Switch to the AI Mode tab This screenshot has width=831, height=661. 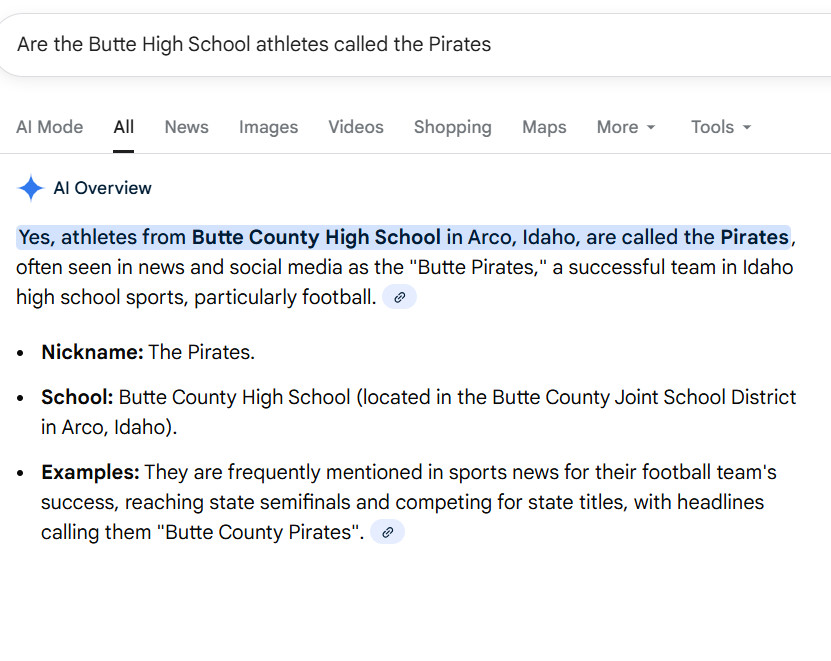click(49, 127)
